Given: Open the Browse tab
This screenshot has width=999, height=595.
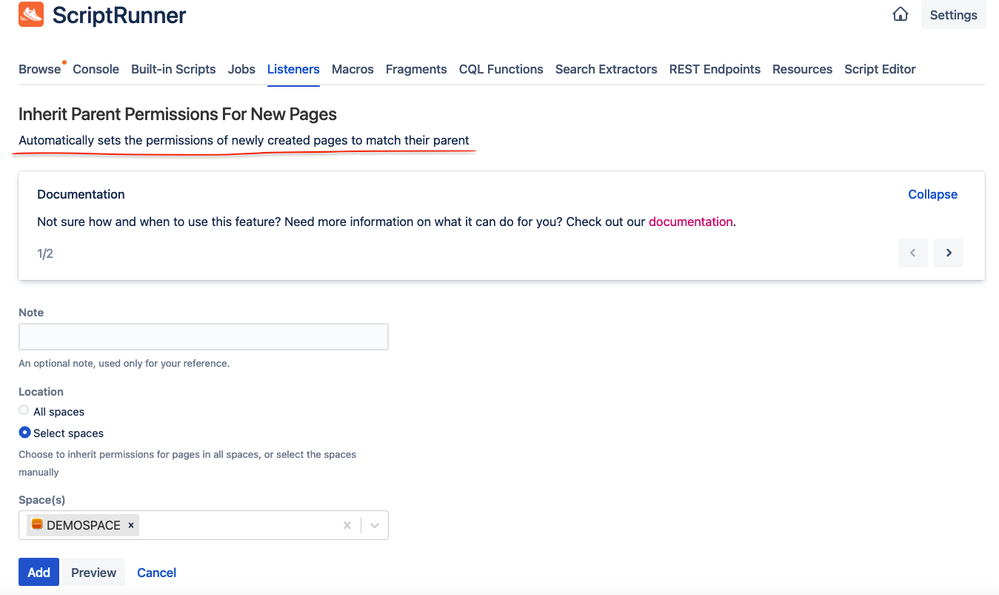Looking at the screenshot, I should point(40,69).
